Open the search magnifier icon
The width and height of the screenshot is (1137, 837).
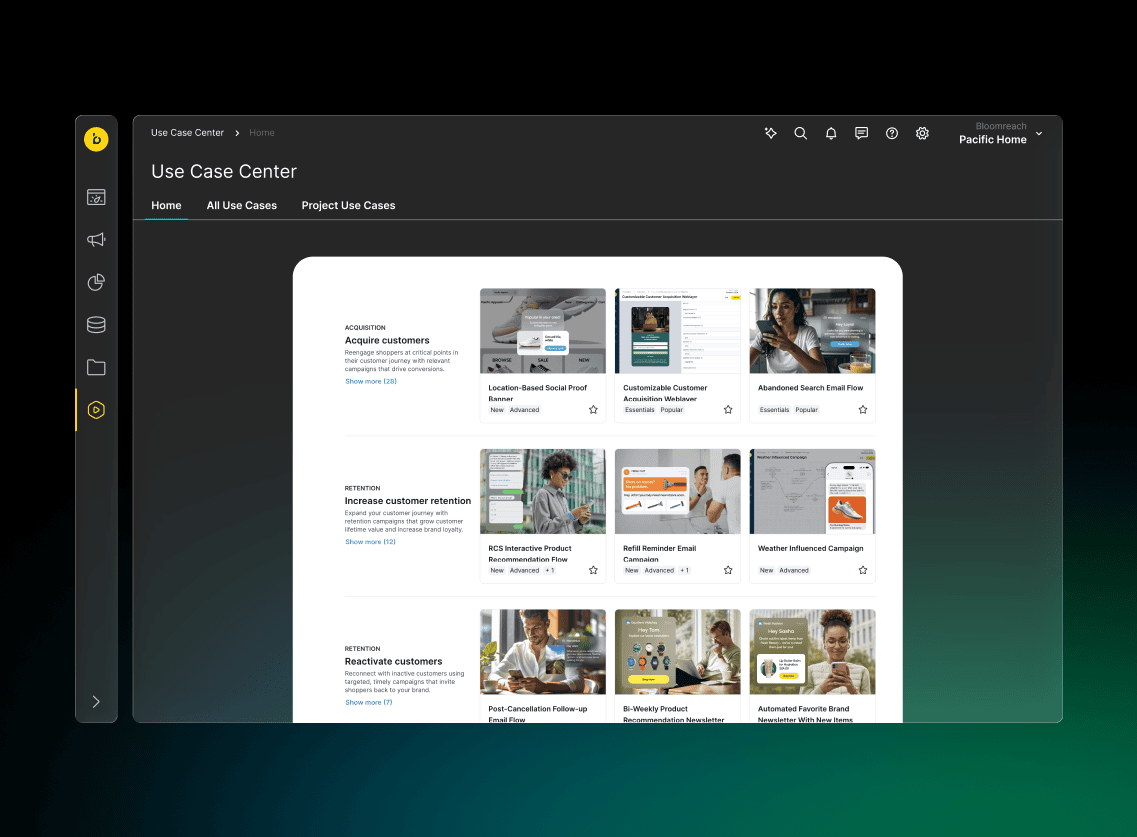800,133
